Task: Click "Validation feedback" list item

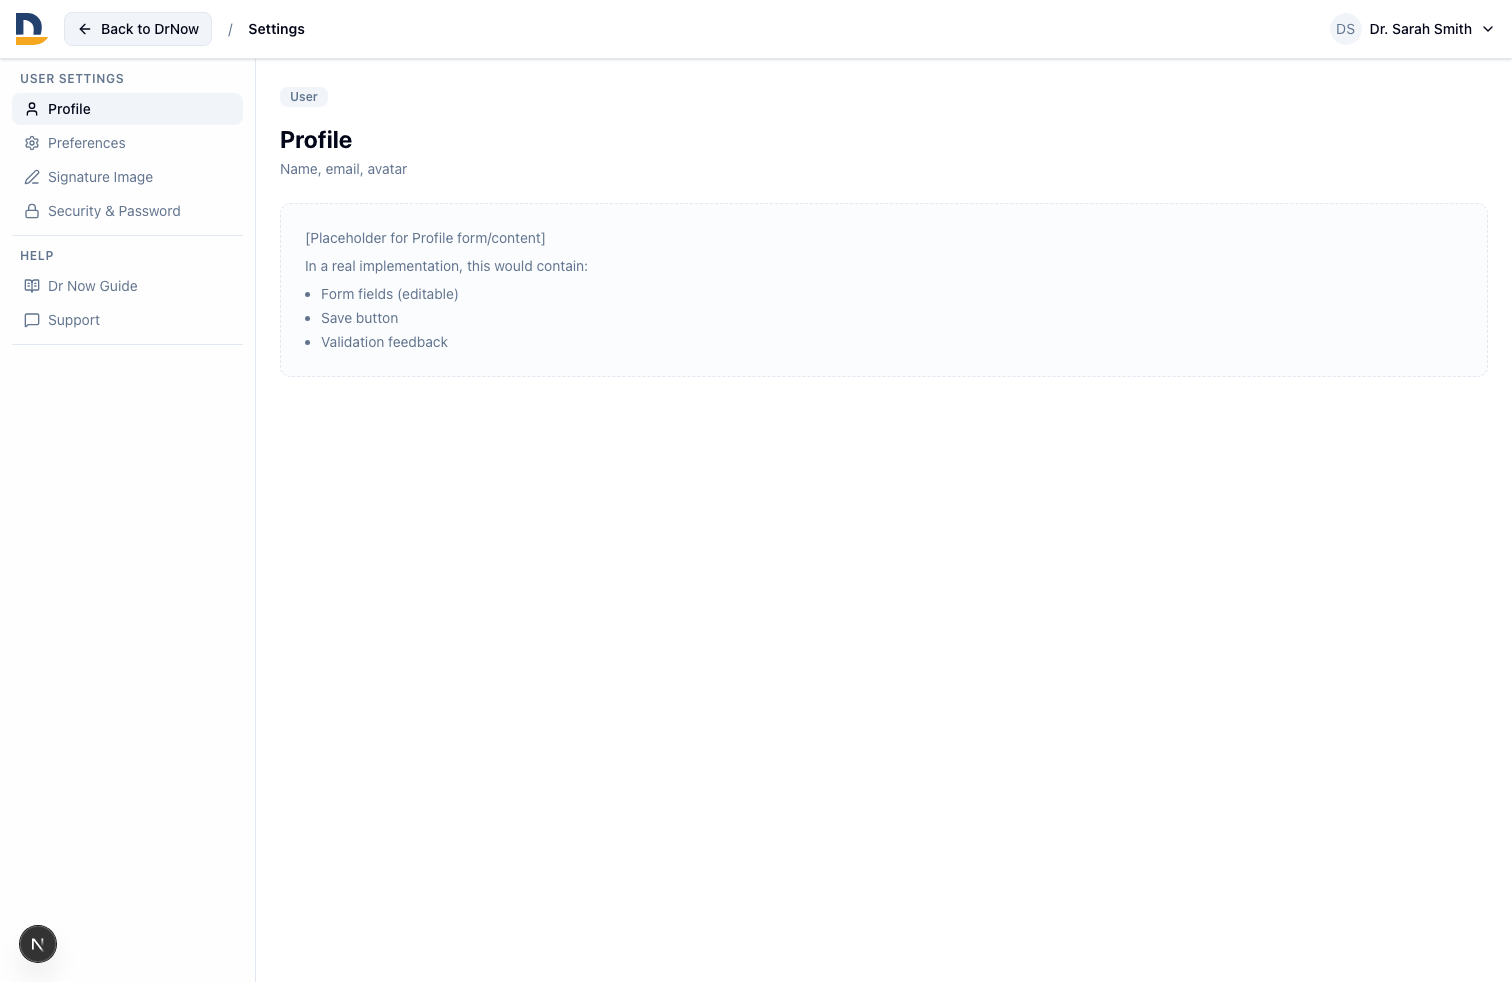Action: (x=384, y=342)
